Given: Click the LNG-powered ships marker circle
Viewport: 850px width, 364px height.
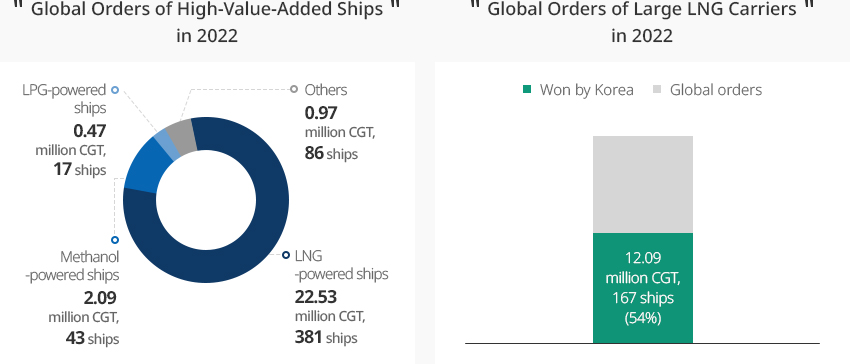Looking at the screenshot, I should [x=286, y=255].
